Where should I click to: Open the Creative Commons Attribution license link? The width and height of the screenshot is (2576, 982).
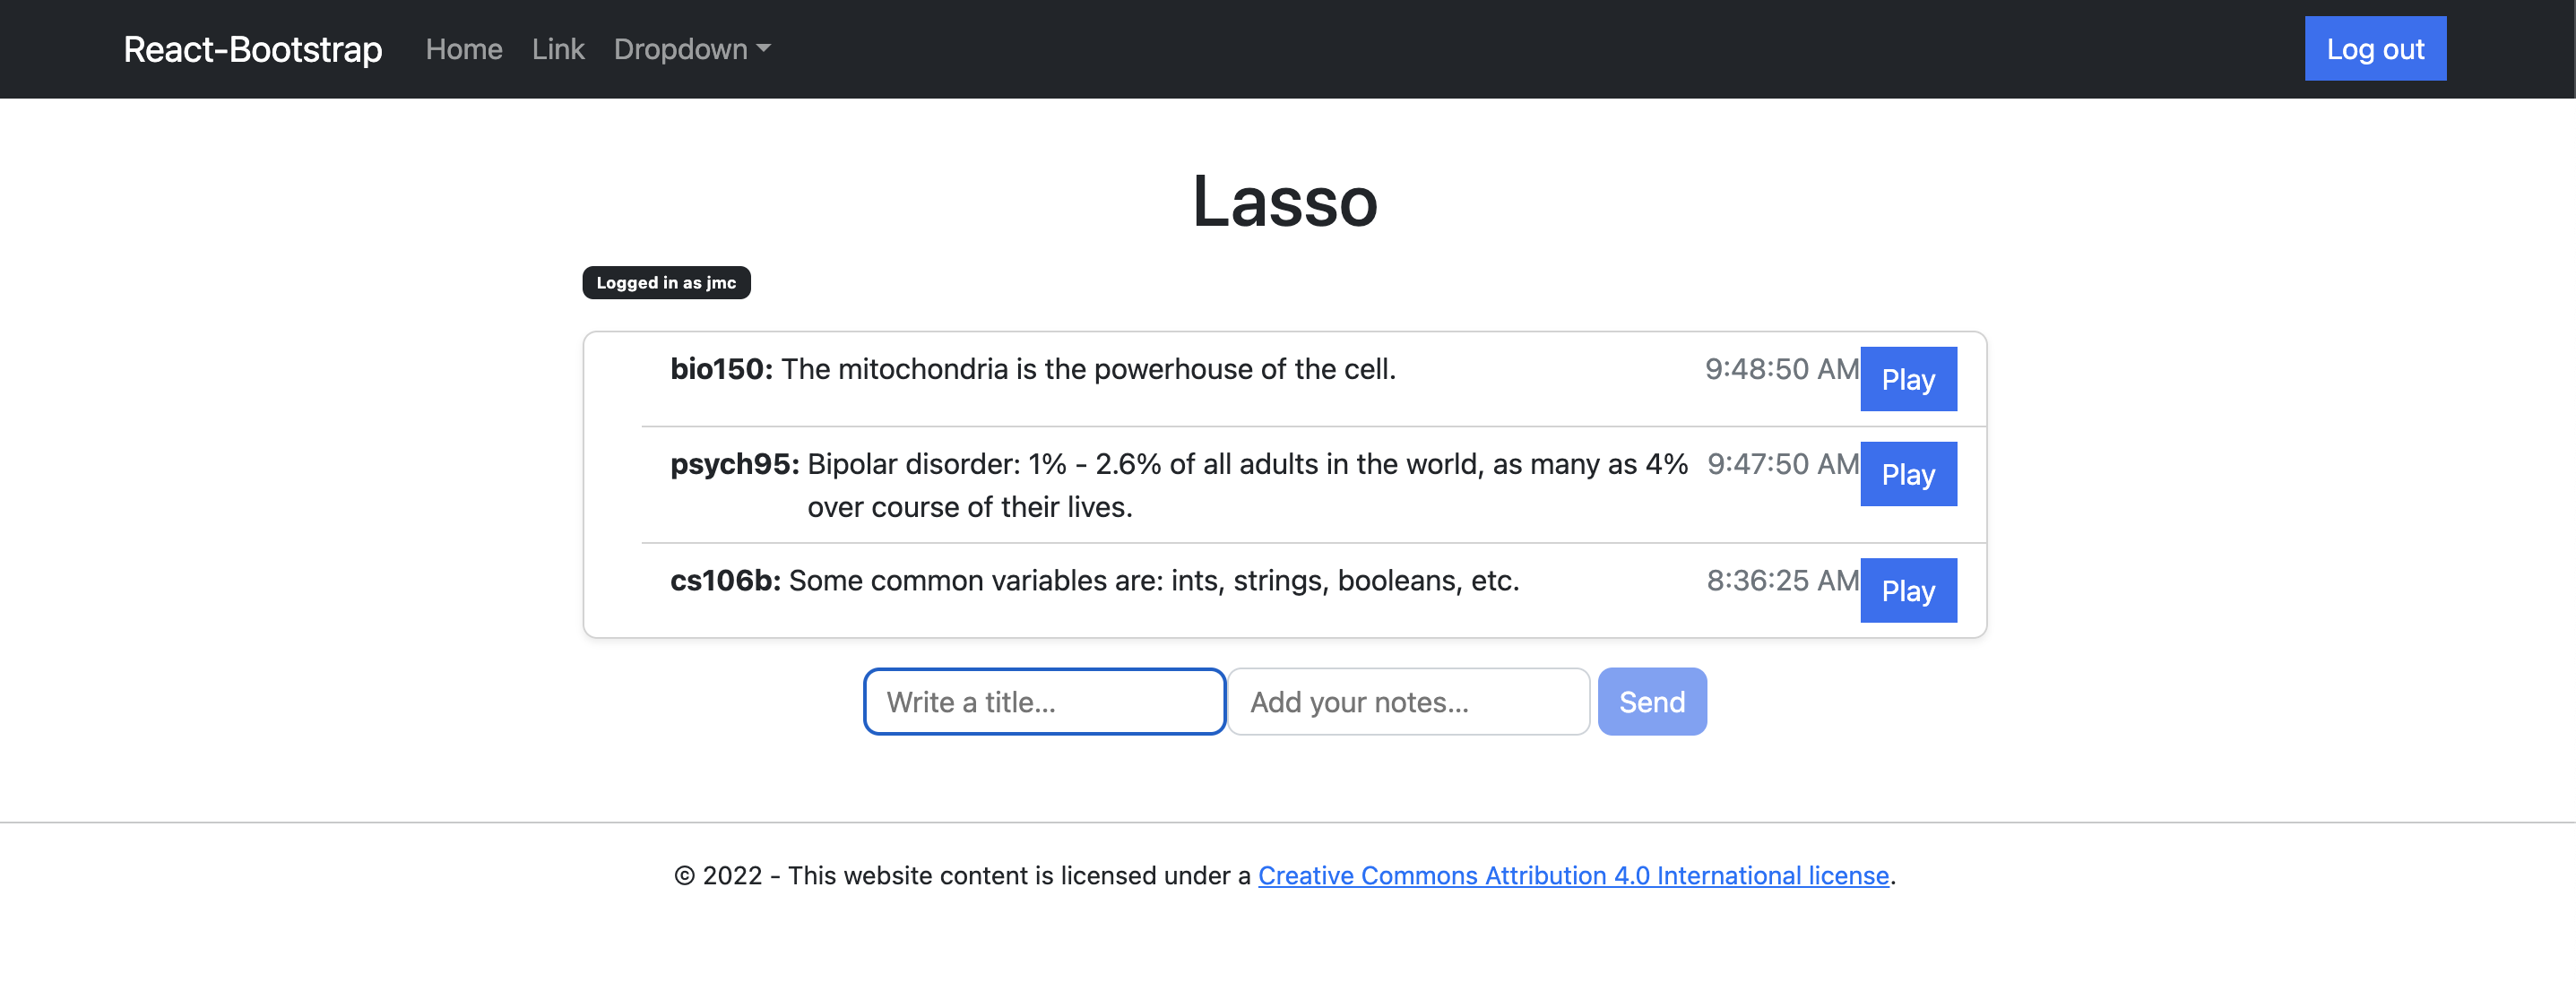[x=1572, y=875]
